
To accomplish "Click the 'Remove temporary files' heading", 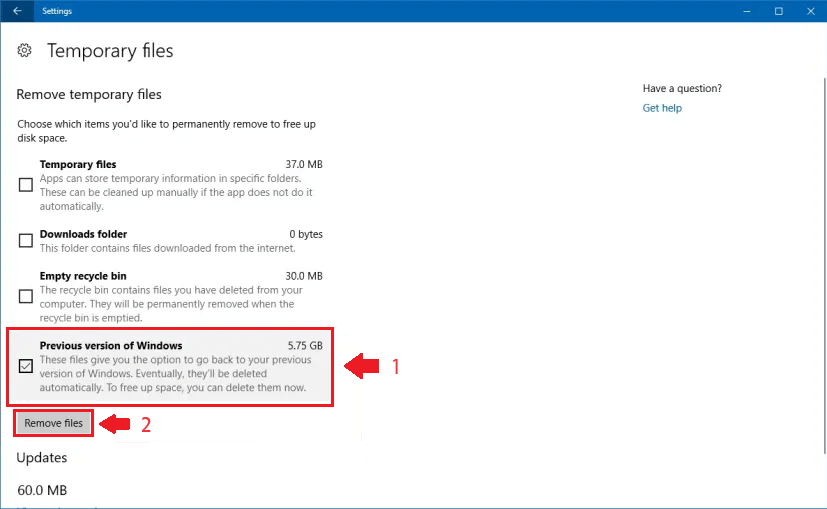I will (x=89, y=94).
